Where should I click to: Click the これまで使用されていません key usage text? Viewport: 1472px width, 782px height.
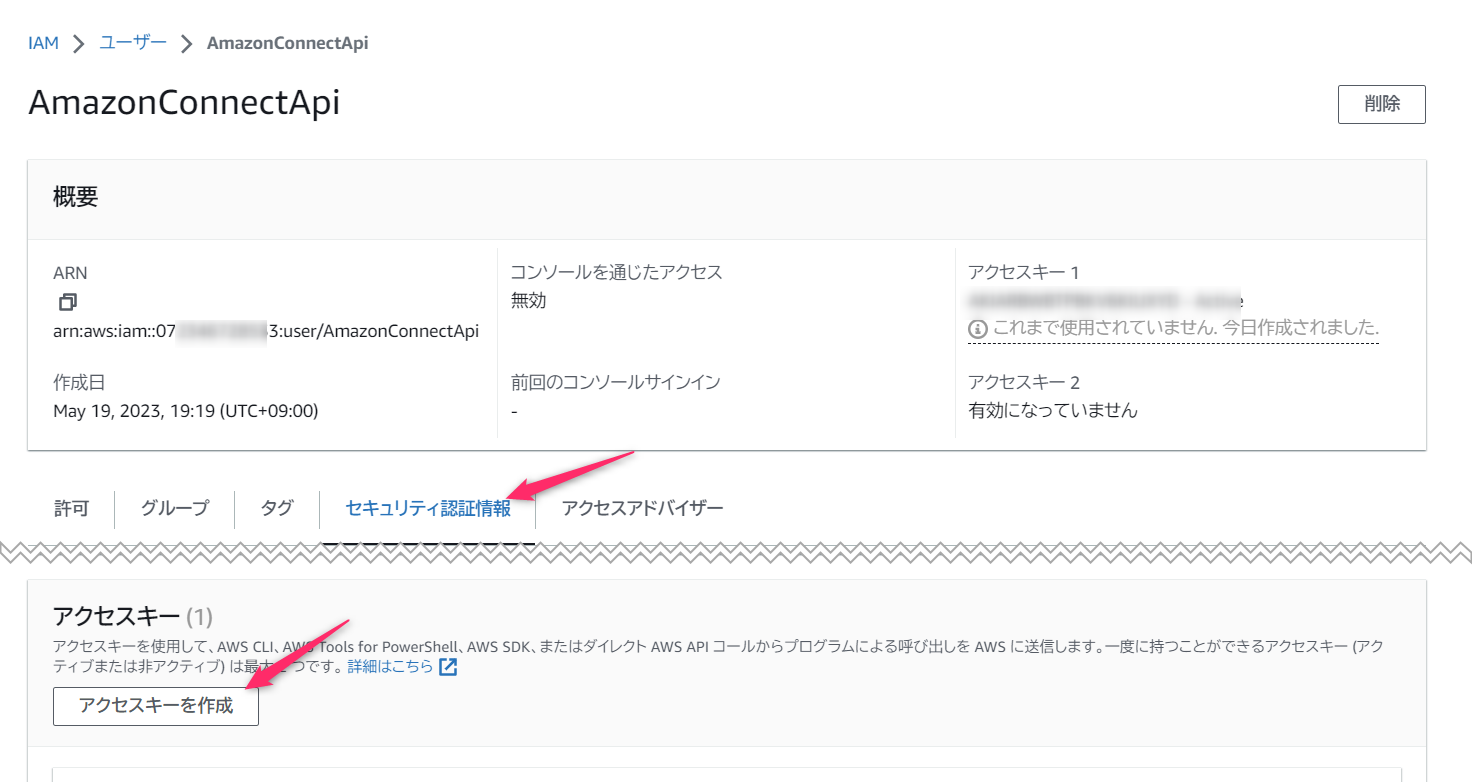pos(1186,328)
